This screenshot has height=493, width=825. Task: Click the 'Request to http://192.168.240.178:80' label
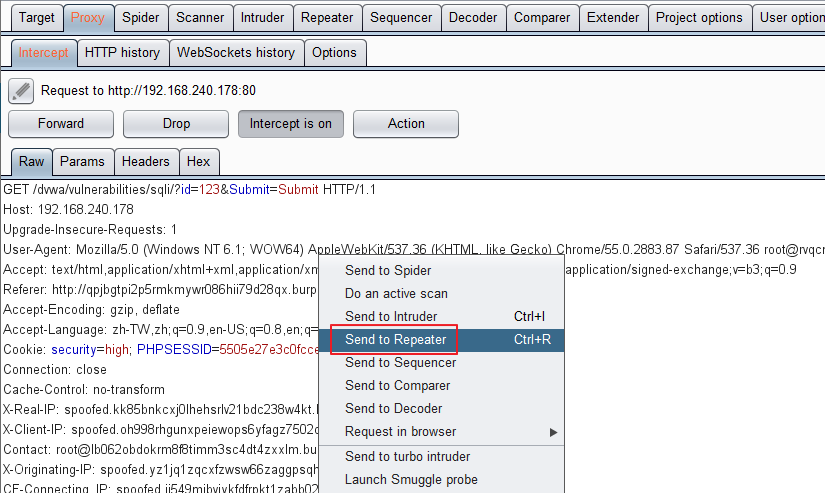click(x=148, y=91)
